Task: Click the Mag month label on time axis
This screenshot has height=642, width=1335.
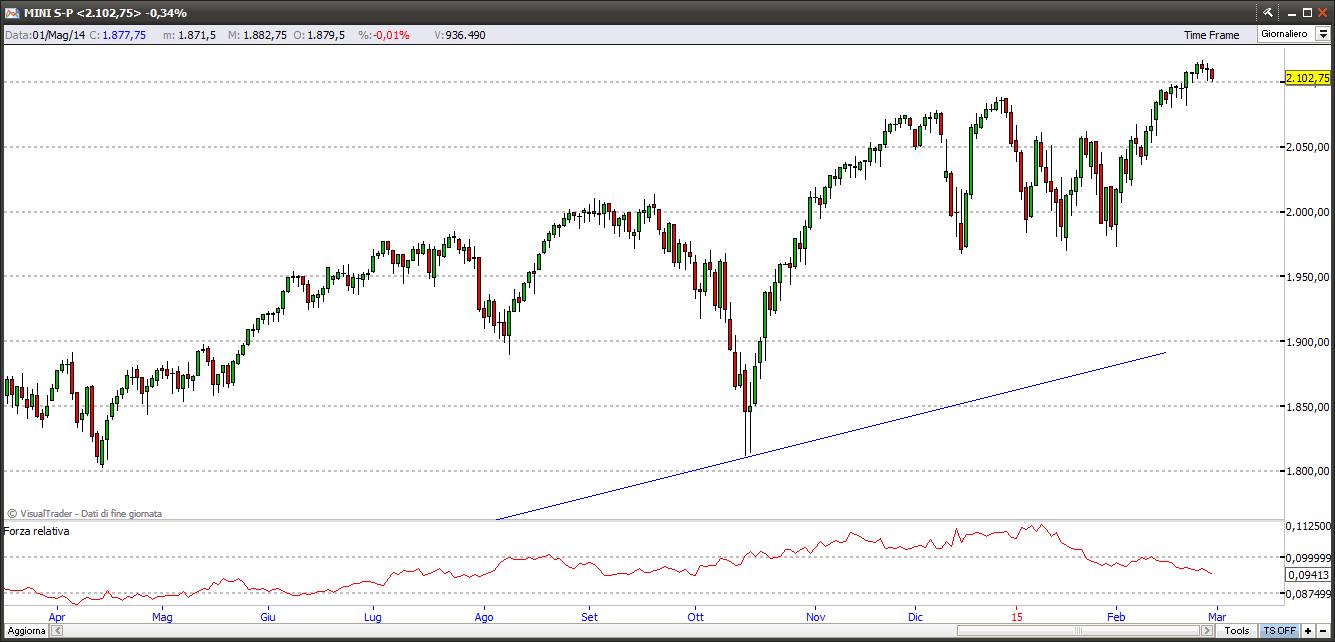Action: [162, 617]
